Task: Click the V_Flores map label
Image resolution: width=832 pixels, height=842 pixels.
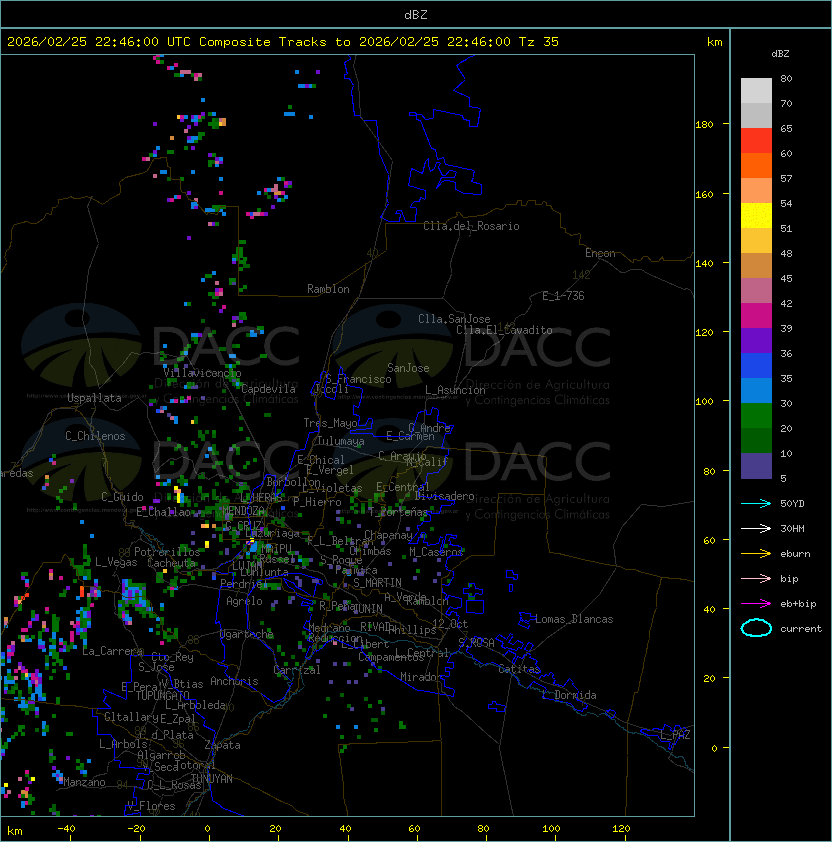Action: click(151, 806)
